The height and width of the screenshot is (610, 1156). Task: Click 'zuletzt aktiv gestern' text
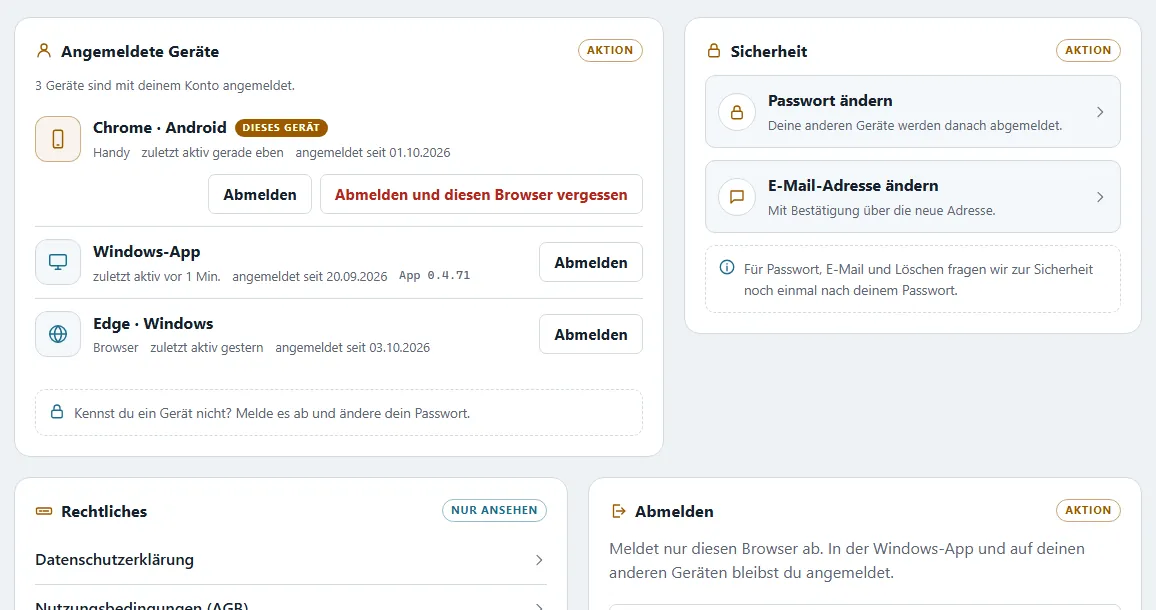(x=206, y=347)
